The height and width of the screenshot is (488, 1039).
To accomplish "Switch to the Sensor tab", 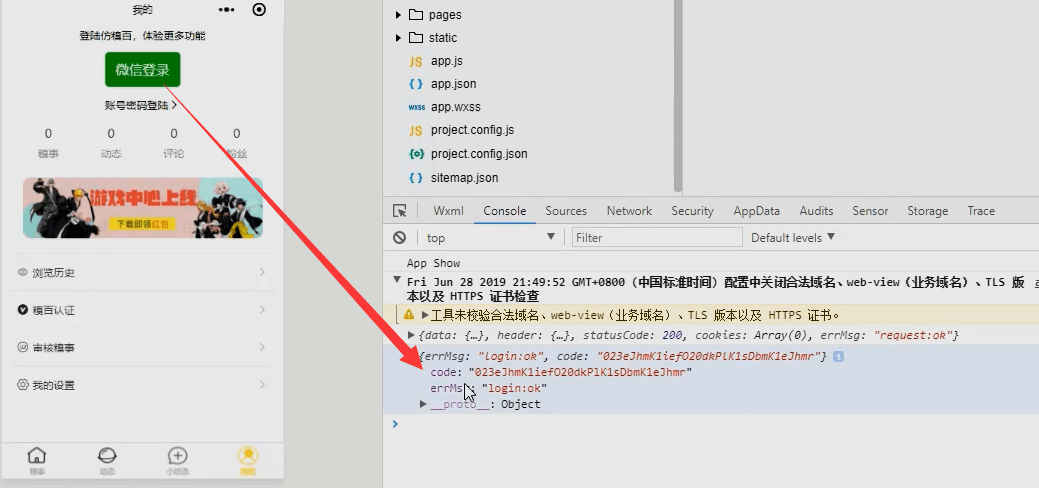I will click(x=870, y=211).
